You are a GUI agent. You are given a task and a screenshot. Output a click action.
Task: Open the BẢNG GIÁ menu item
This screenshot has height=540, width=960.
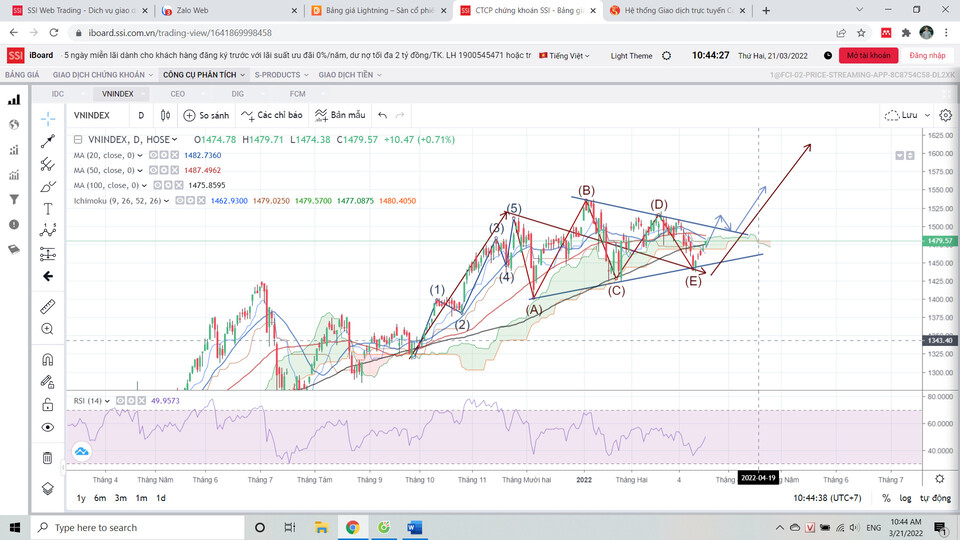click(22, 75)
